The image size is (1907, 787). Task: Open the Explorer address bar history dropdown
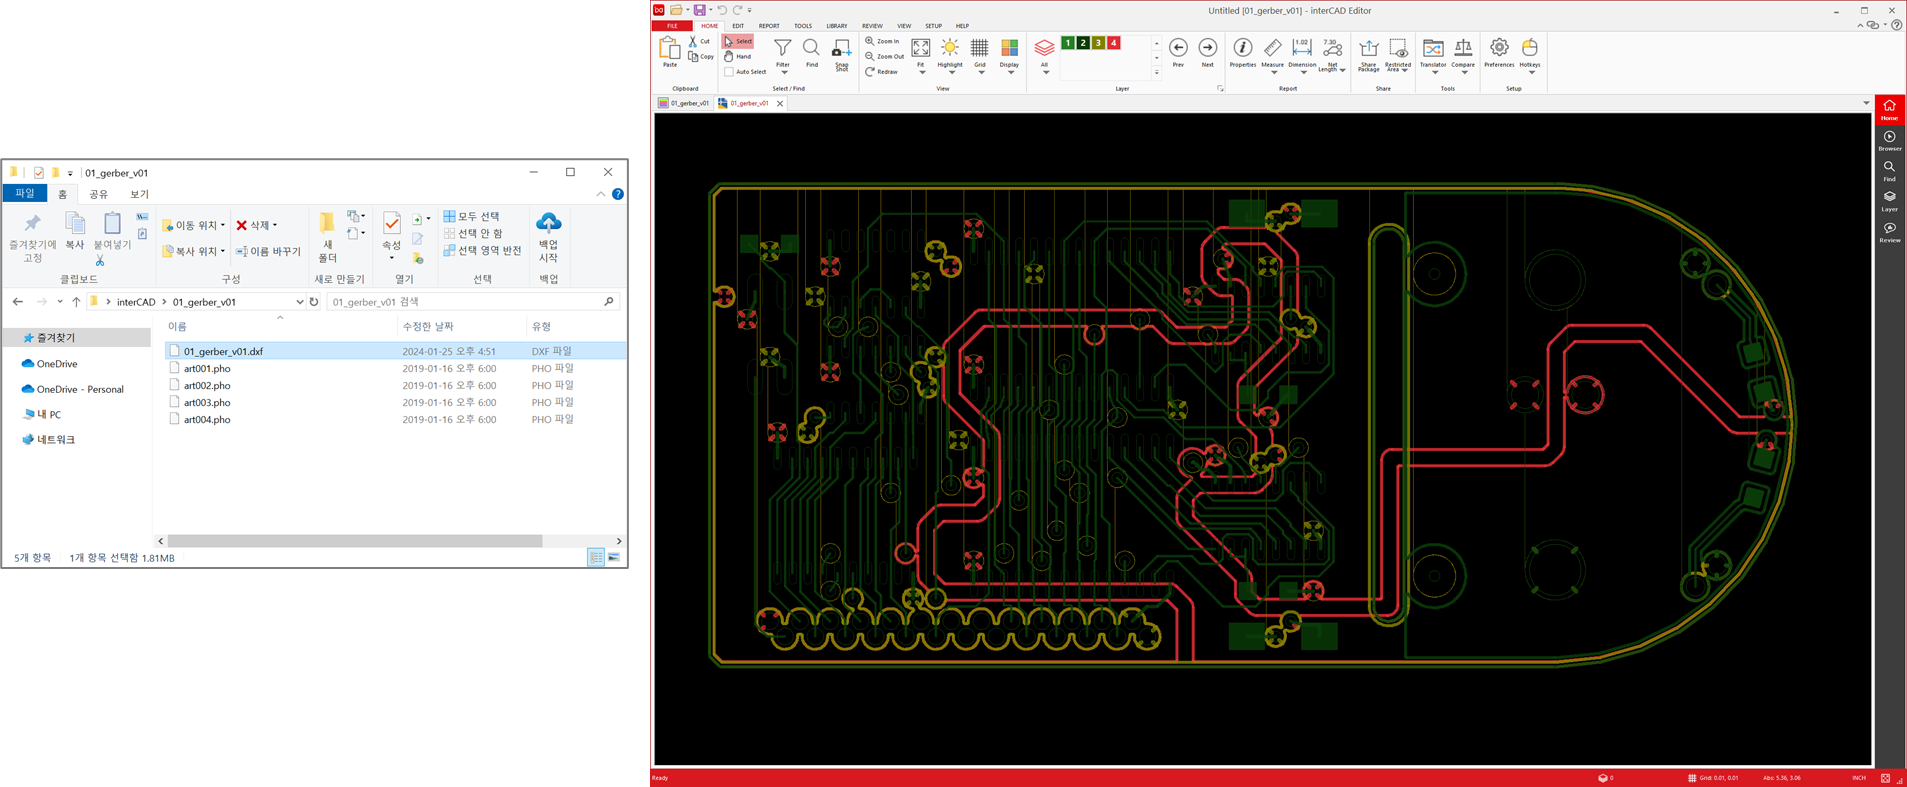(299, 302)
